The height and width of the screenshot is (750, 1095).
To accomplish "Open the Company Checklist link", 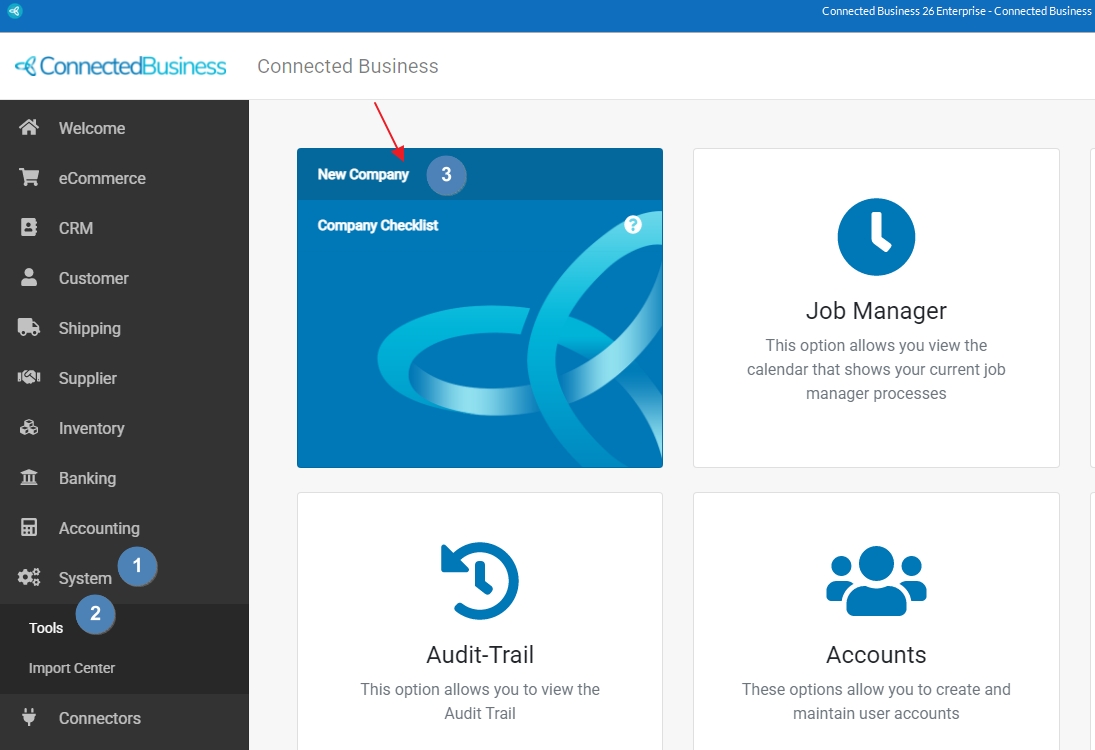I will coord(378,225).
